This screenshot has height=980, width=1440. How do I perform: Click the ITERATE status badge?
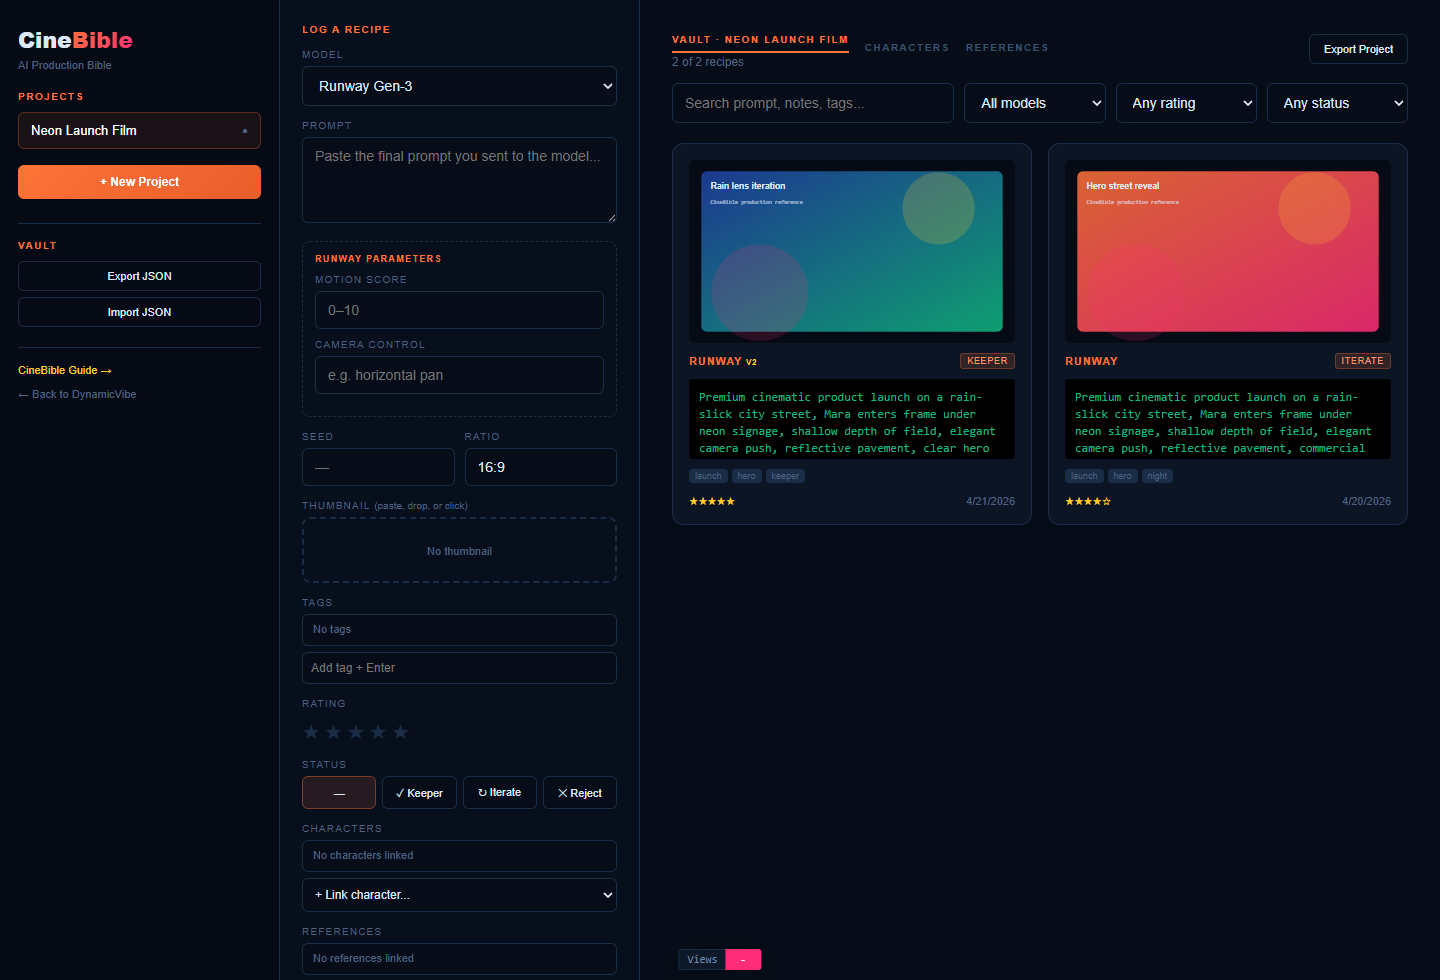point(1363,361)
